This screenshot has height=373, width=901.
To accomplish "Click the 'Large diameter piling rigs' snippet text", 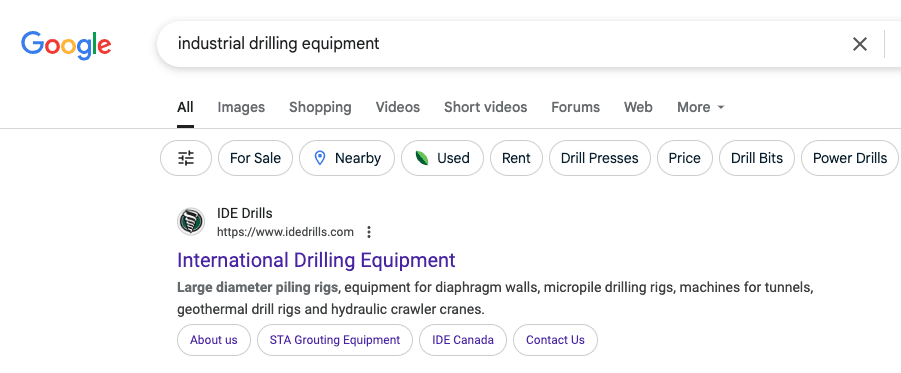I will (x=257, y=287).
